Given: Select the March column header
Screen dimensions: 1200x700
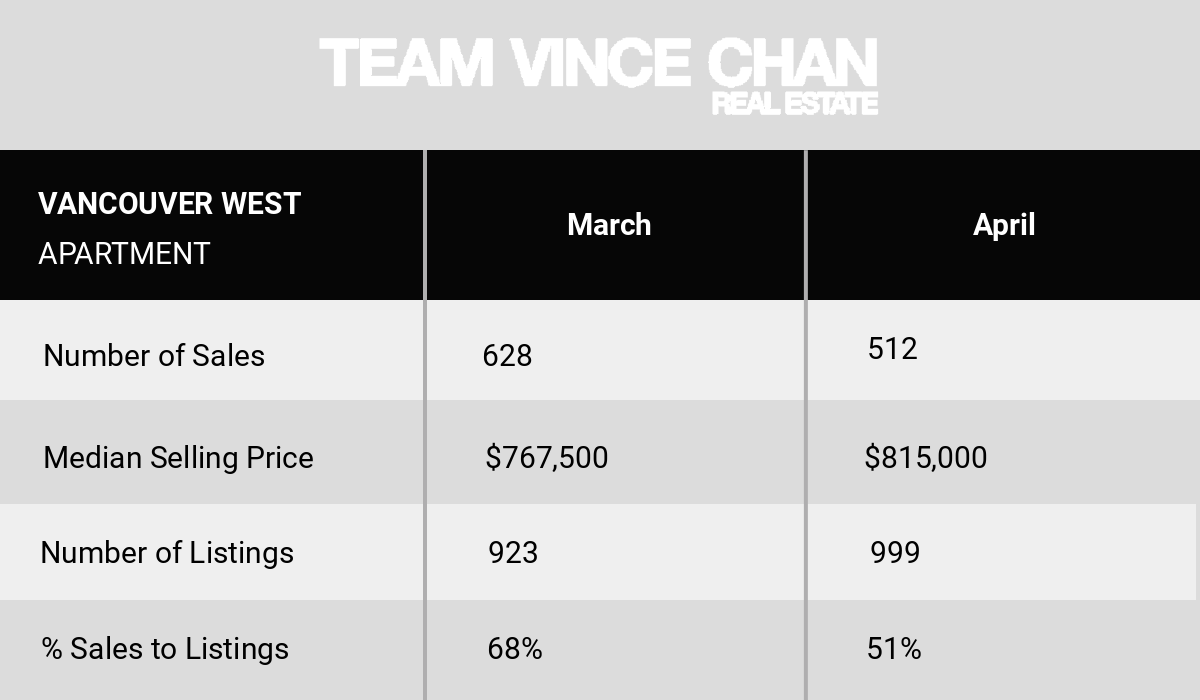Looking at the screenshot, I should (x=609, y=225).
